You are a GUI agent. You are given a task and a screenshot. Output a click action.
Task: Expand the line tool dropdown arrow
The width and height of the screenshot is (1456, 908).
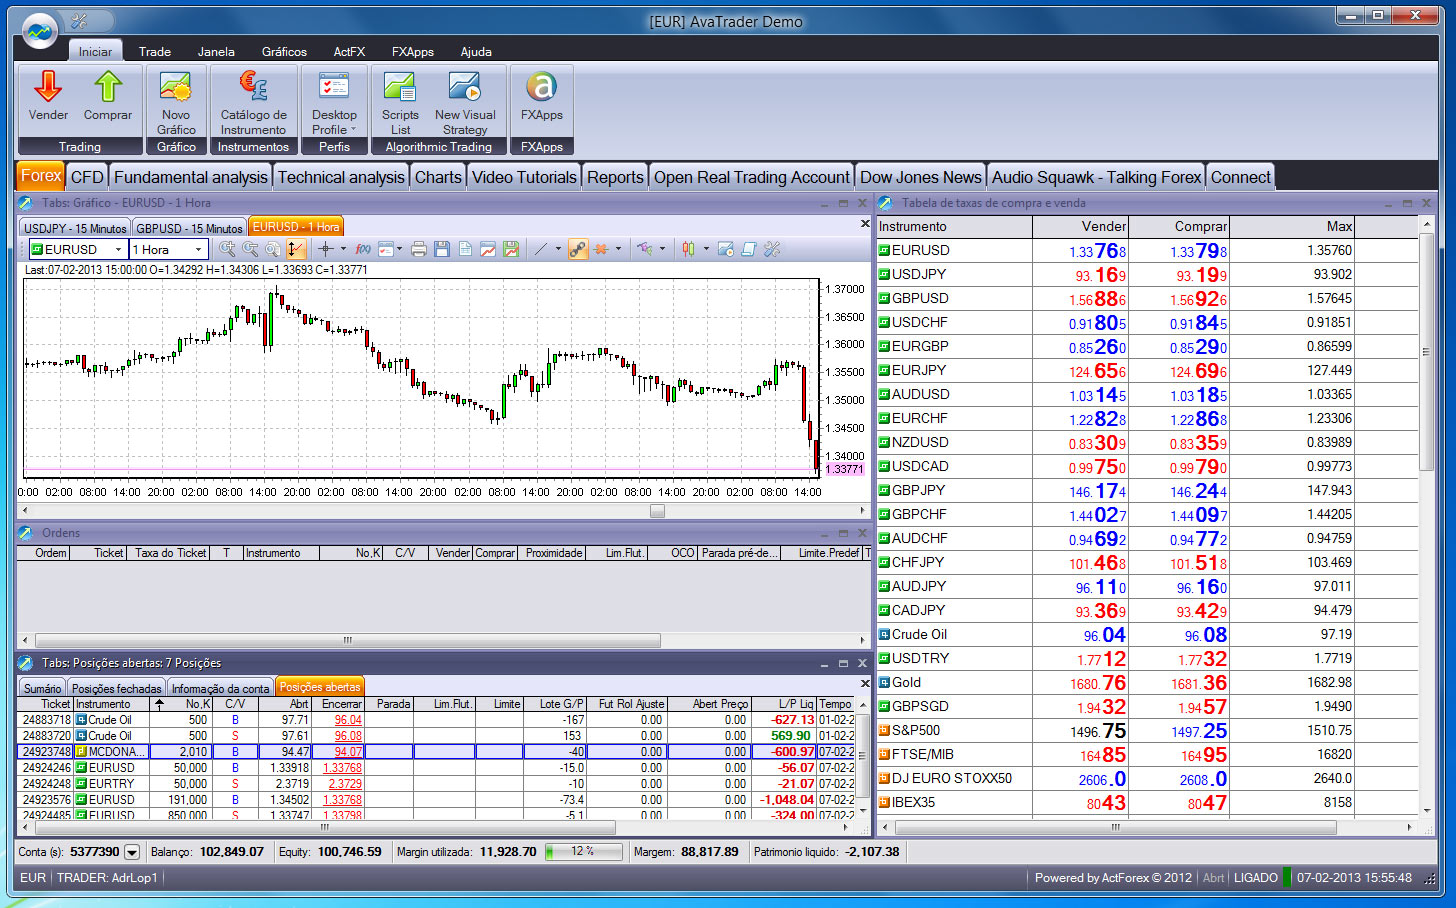click(558, 249)
